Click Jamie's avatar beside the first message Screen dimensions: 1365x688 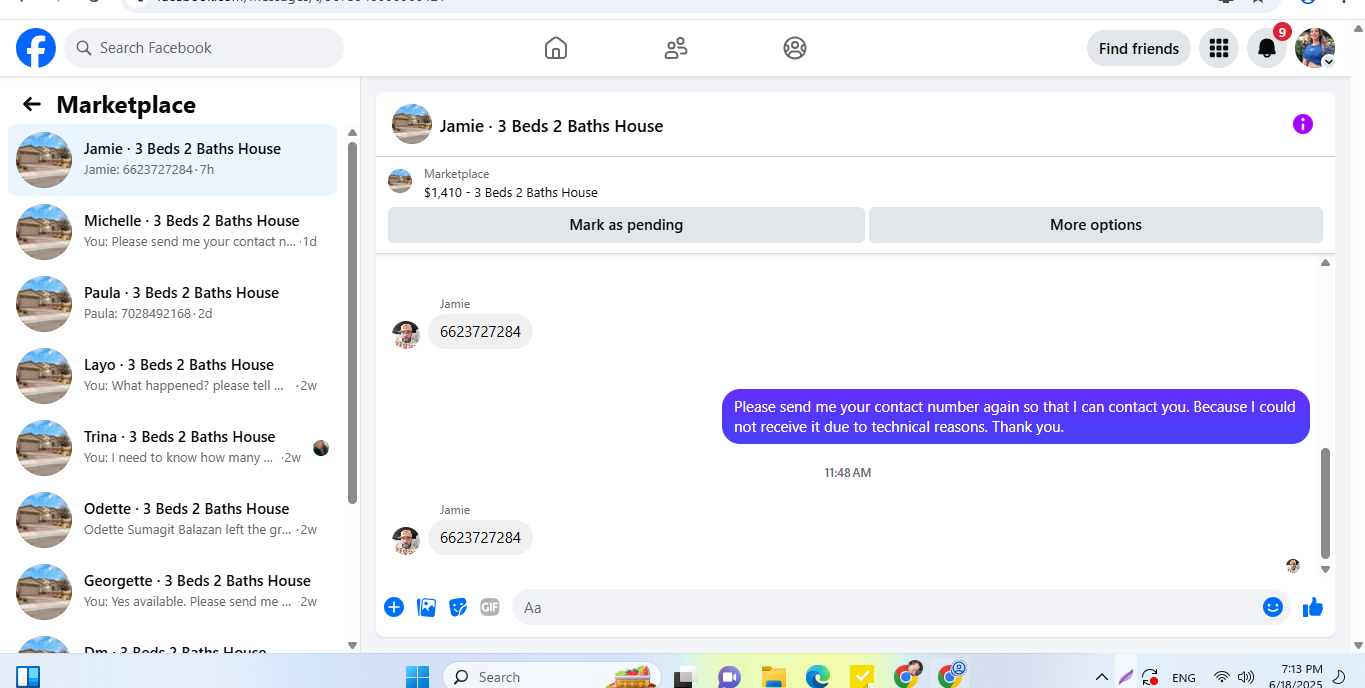406,334
